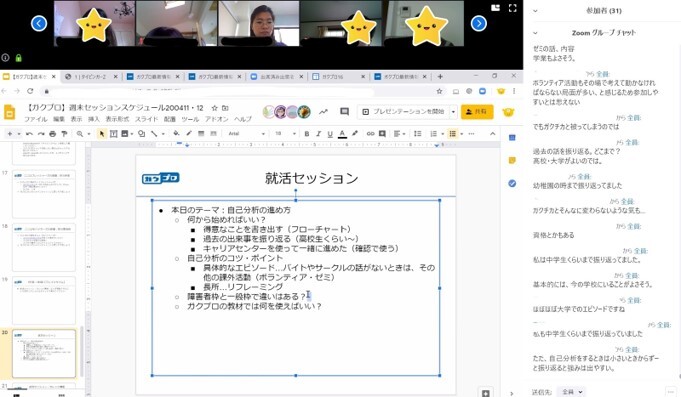Screen dimensions: 681x397
Task: Open the presentation start dropdown arrow
Action: (x=453, y=112)
